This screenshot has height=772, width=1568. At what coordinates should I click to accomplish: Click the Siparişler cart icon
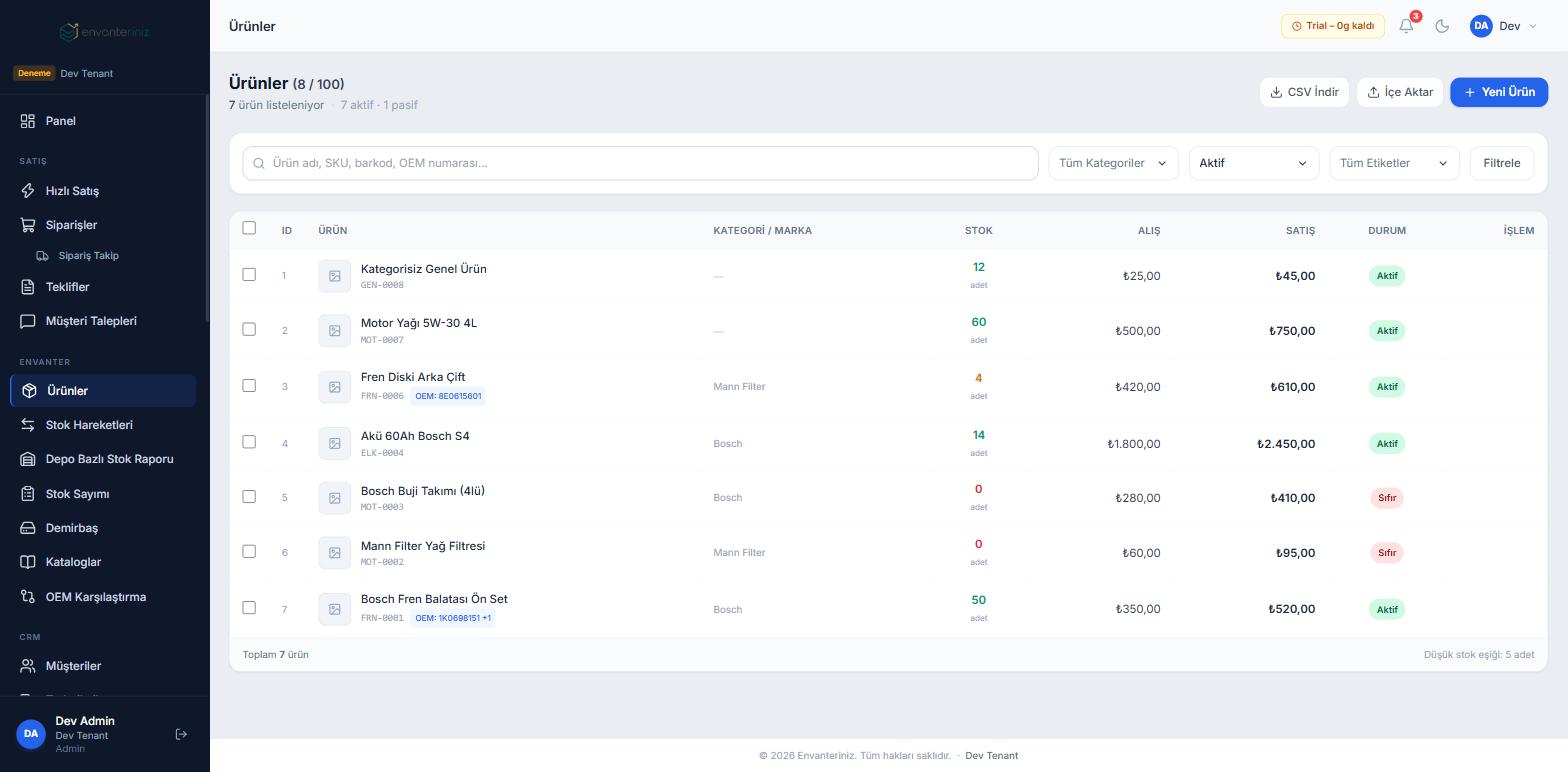(x=28, y=225)
